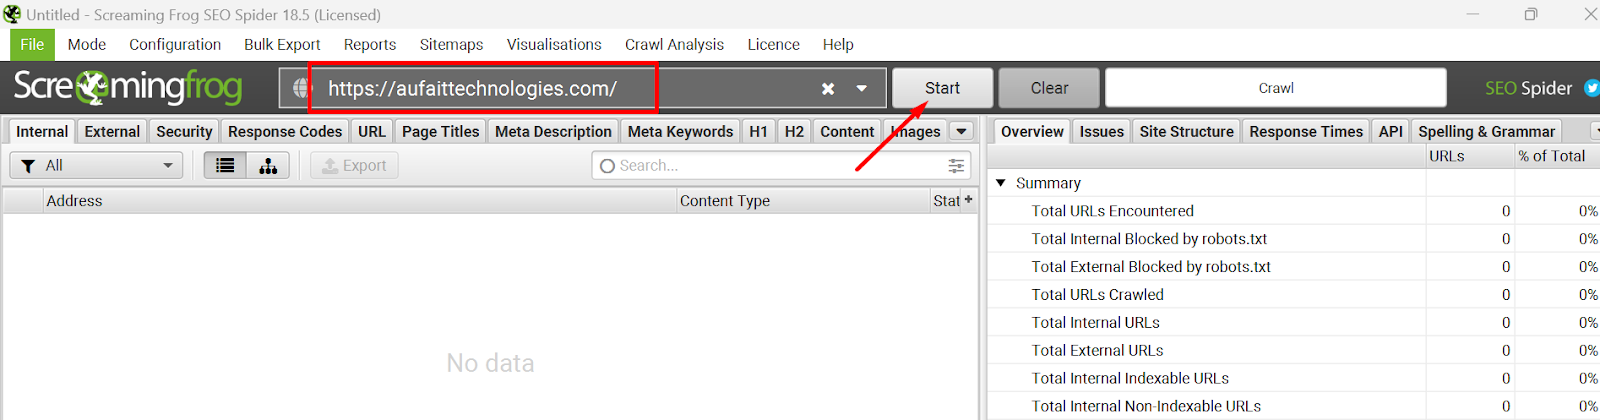The height and width of the screenshot is (420, 1600).
Task: Select the URL tab
Action: pyautogui.click(x=372, y=131)
